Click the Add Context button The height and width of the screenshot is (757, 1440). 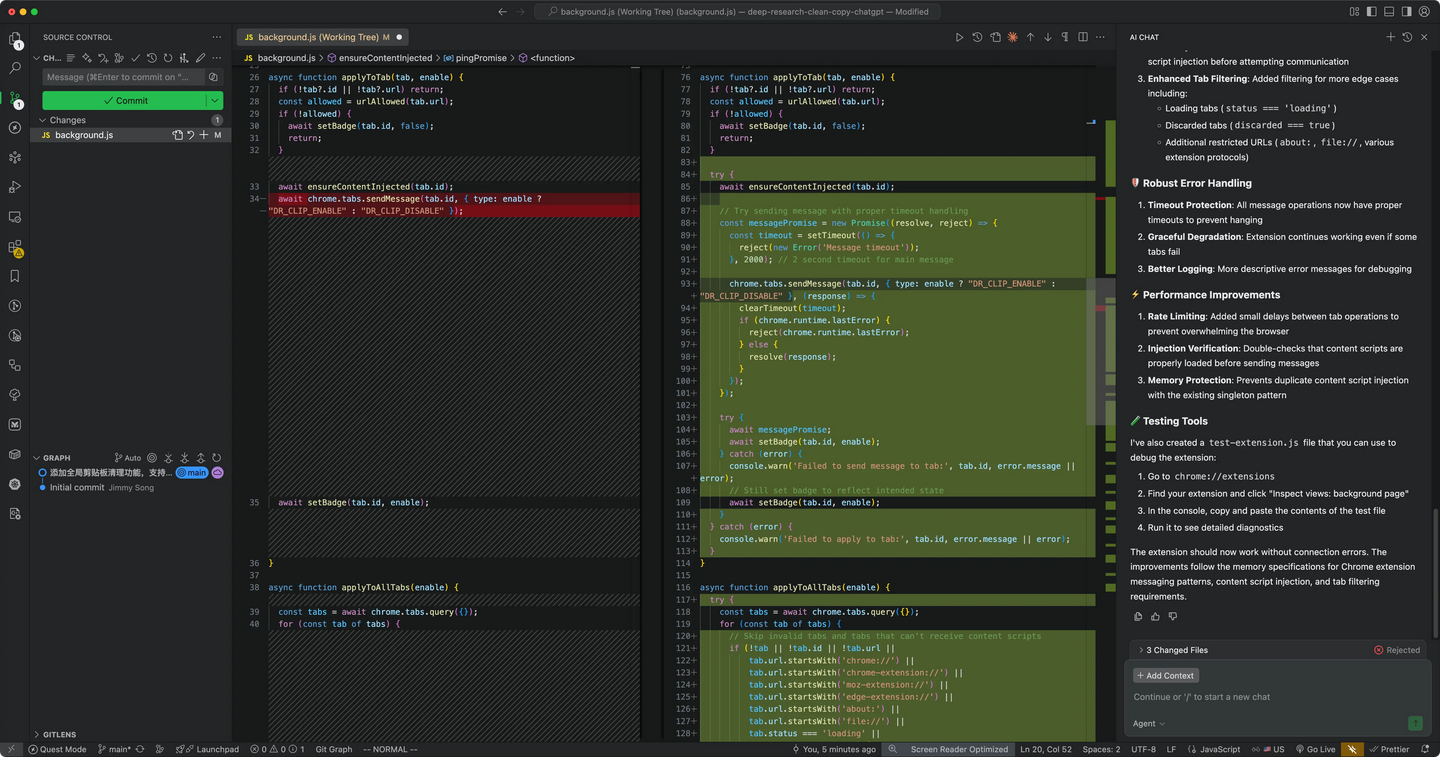tap(1165, 676)
